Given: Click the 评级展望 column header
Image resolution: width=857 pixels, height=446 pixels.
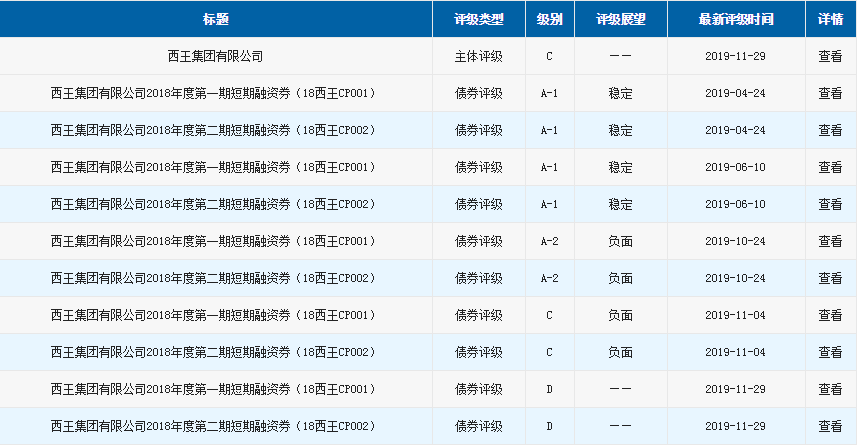Looking at the screenshot, I should tap(620, 19).
